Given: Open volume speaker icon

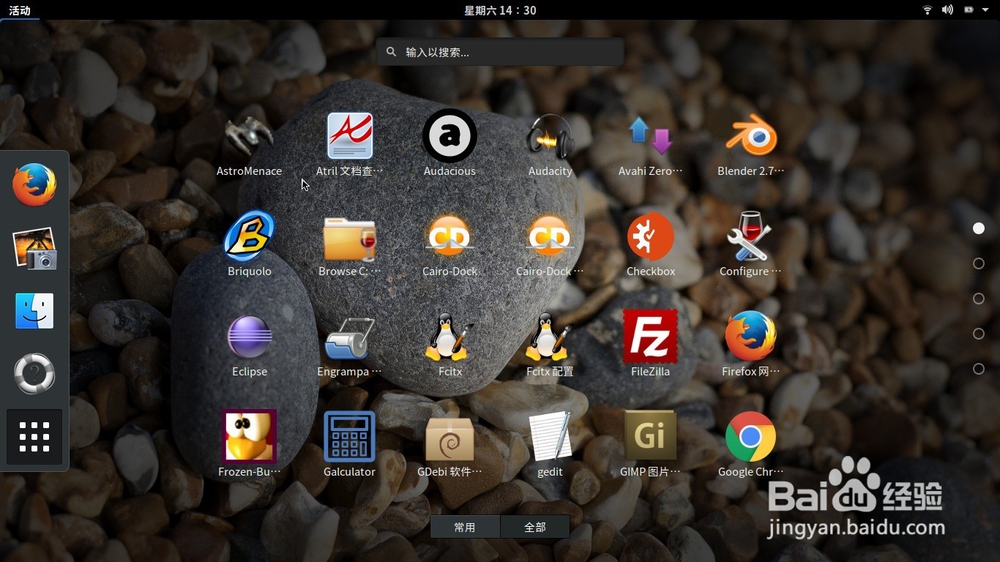Looking at the screenshot, I should click(x=948, y=10).
